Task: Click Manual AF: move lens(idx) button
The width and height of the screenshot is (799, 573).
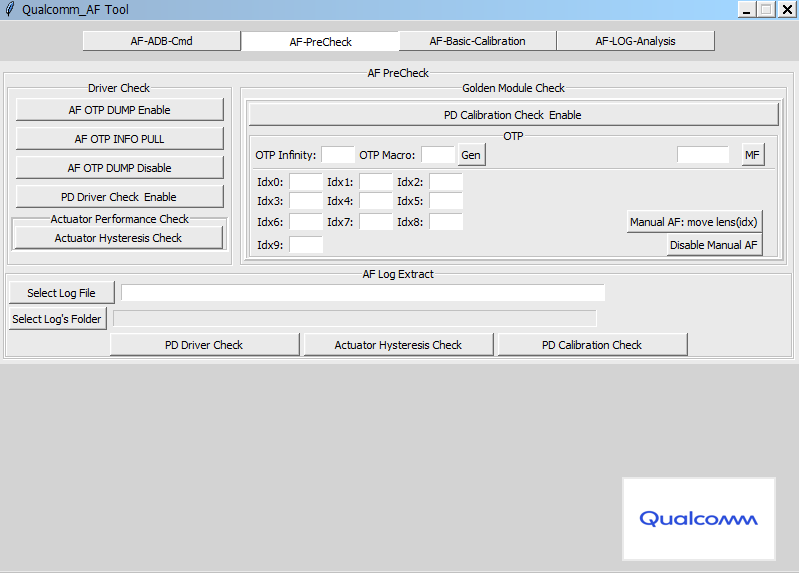Action: click(694, 222)
